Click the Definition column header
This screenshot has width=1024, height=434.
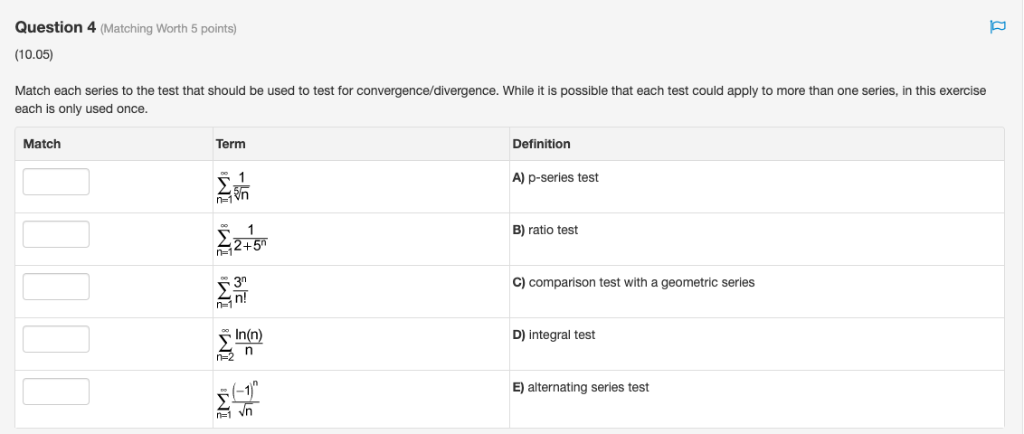coord(541,144)
